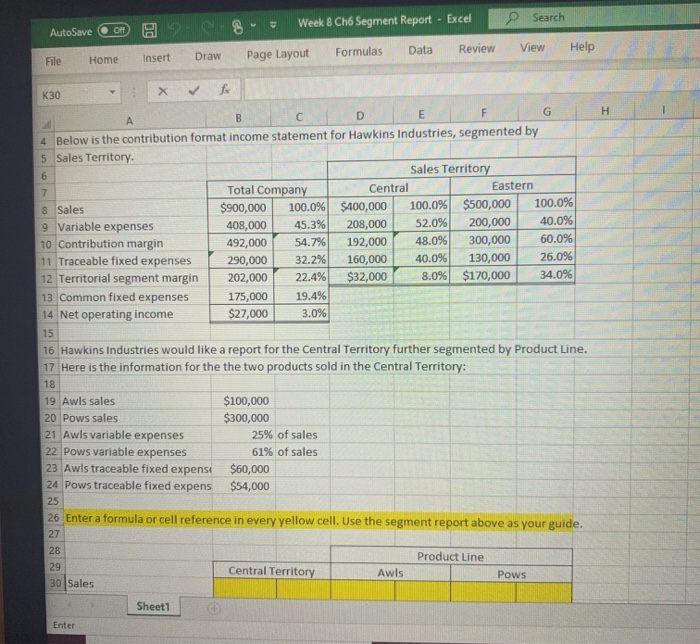Click the Search box in title bar

click(594, 17)
